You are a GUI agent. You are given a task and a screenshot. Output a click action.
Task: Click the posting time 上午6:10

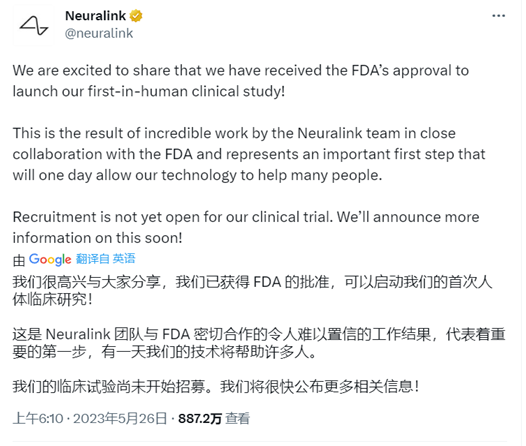click(38, 419)
